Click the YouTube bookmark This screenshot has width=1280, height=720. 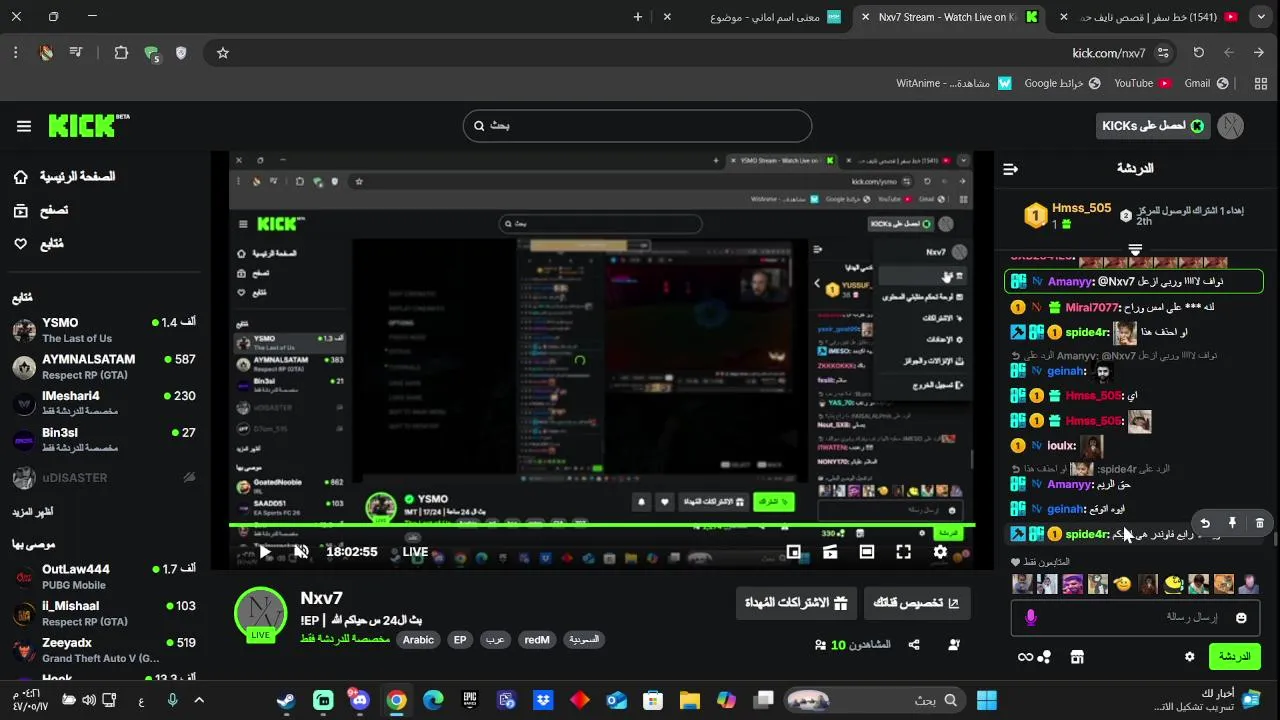tap(1142, 83)
